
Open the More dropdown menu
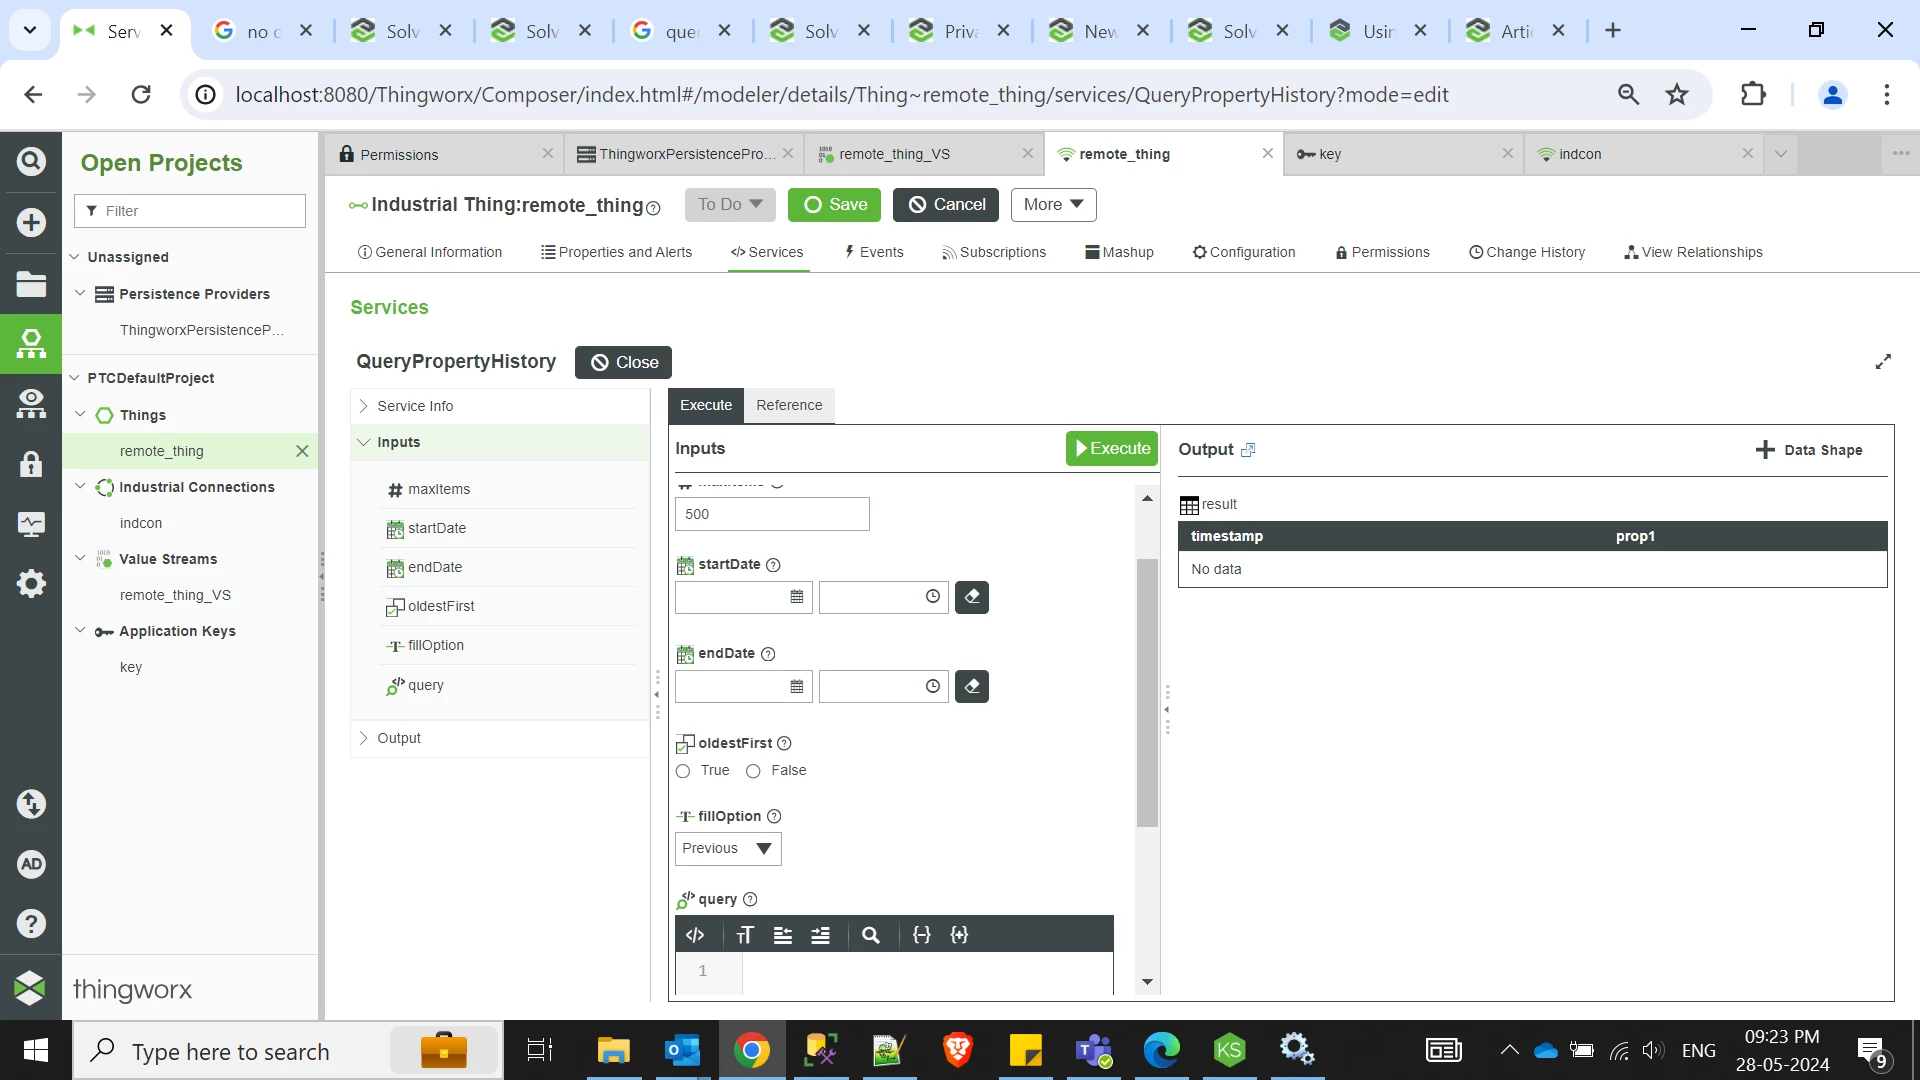tap(1052, 205)
